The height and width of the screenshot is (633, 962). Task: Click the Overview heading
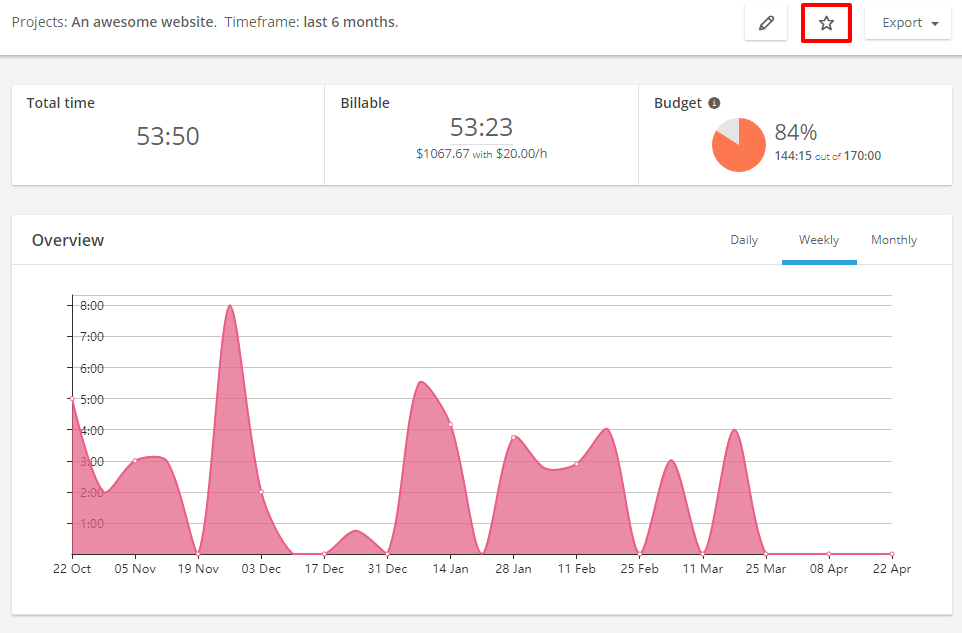tap(68, 240)
